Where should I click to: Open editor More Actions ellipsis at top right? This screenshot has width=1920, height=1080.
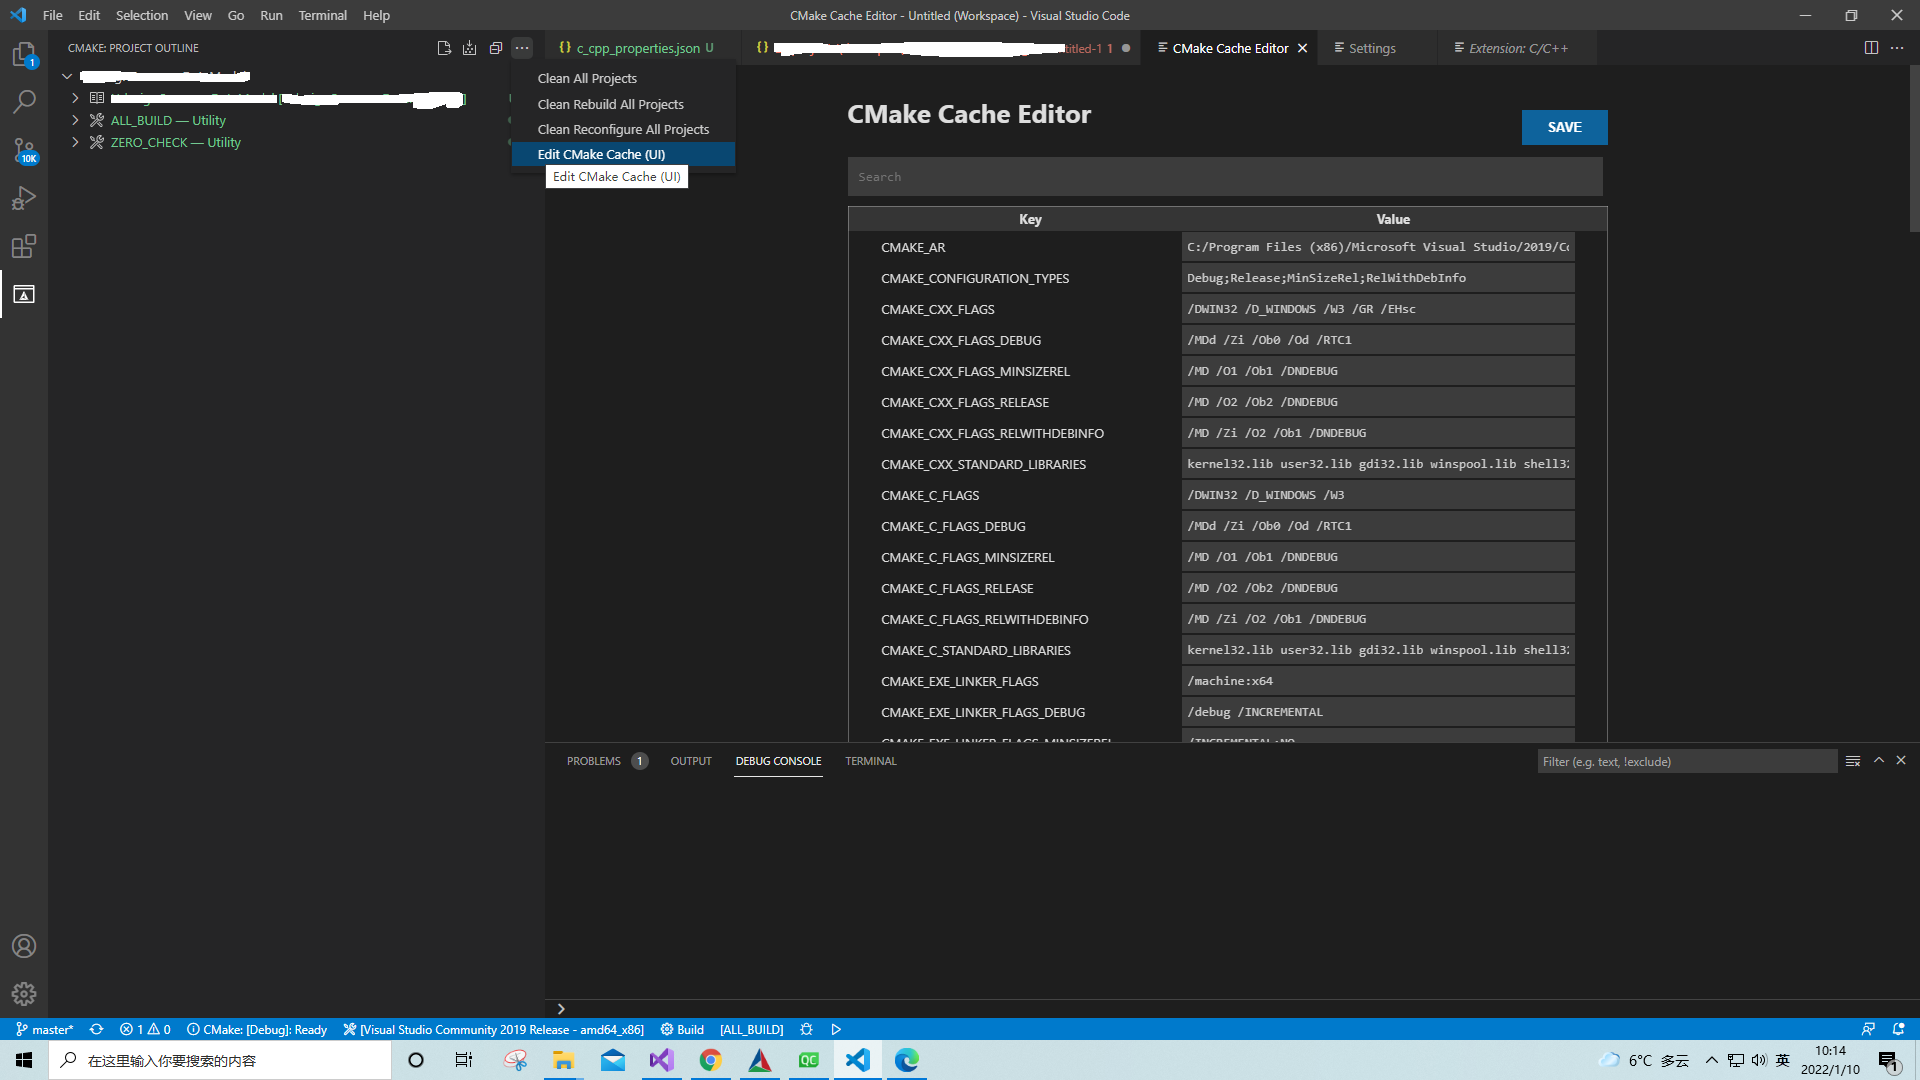click(x=1897, y=48)
